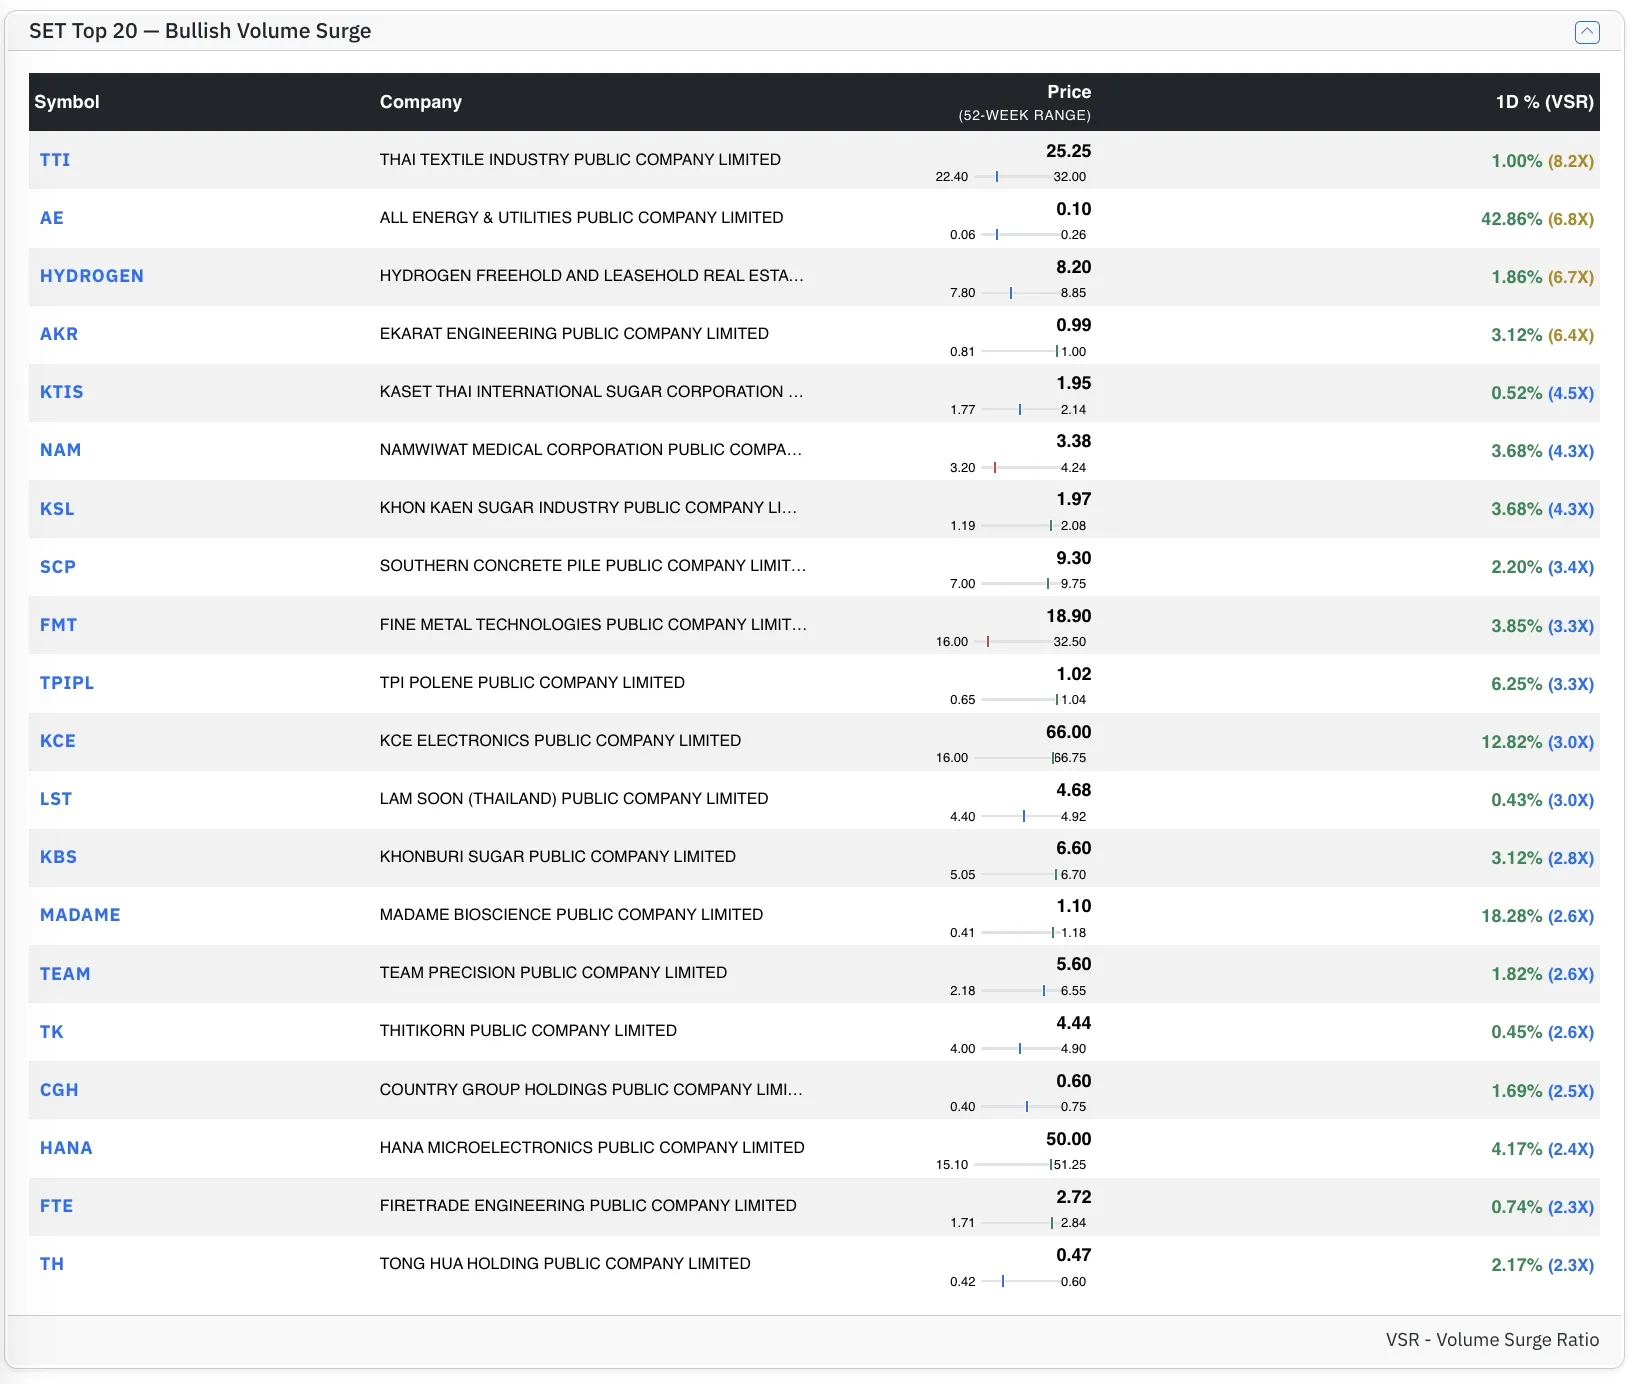Click the 1D % (VSR) column header
This screenshot has height=1384, width=1636.
coord(1545,102)
